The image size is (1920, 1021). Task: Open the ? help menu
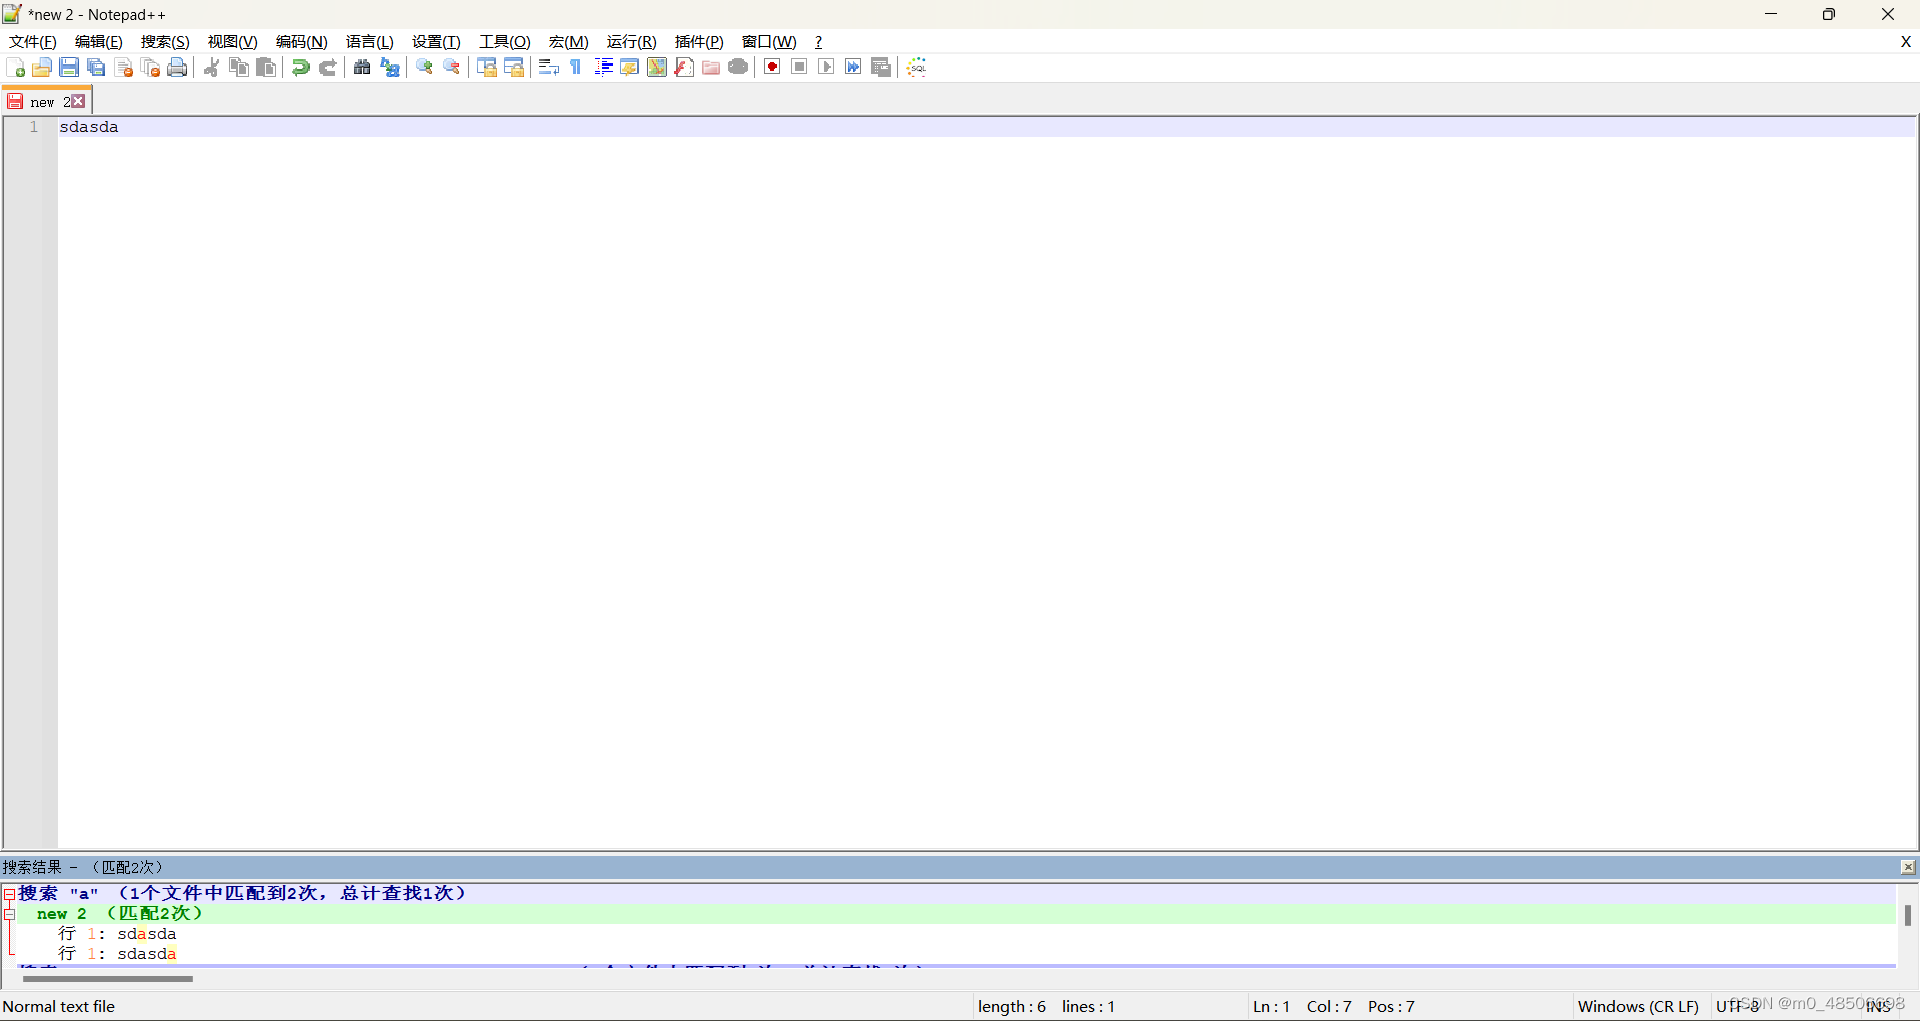tap(818, 41)
